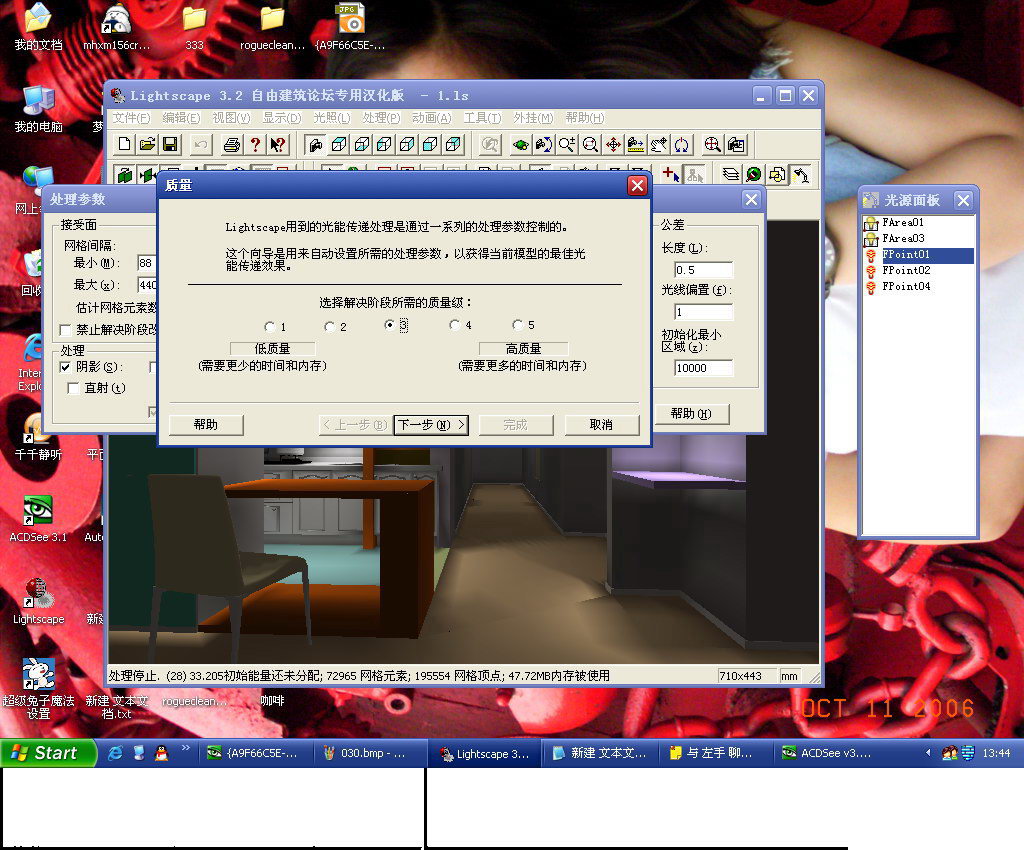Click the red plus selection cursor icon

[671, 174]
